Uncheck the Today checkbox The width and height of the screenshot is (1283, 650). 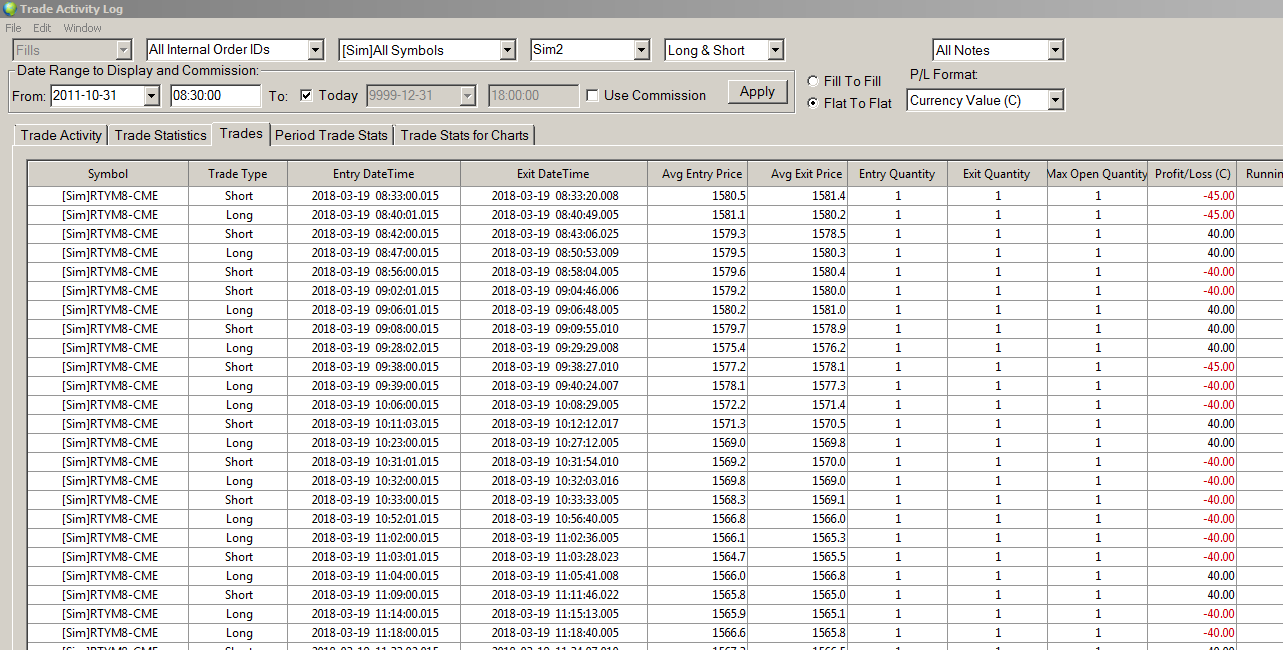[x=306, y=96]
